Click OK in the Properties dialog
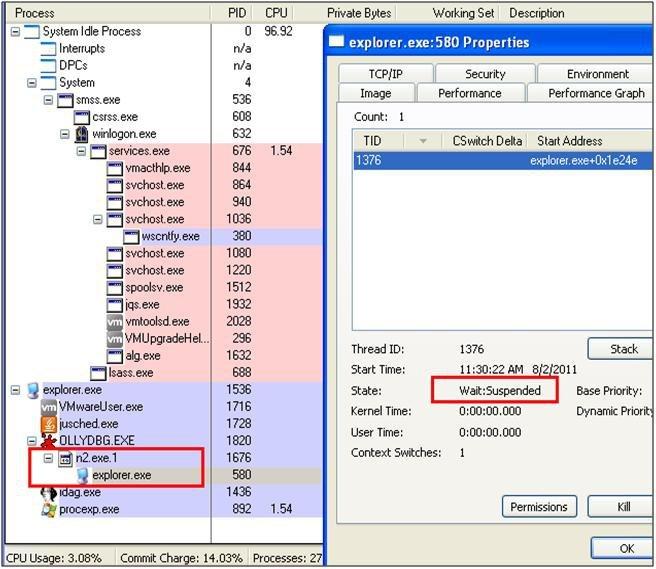Image resolution: width=656 pixels, height=569 pixels. 623,548
